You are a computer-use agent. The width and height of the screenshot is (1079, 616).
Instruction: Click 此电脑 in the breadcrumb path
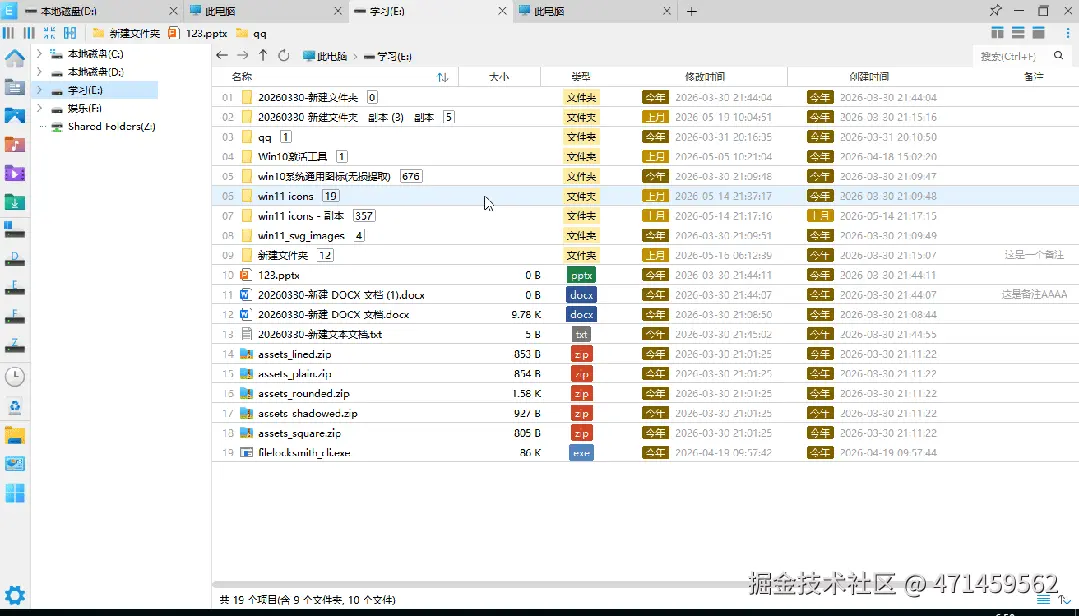(325, 56)
